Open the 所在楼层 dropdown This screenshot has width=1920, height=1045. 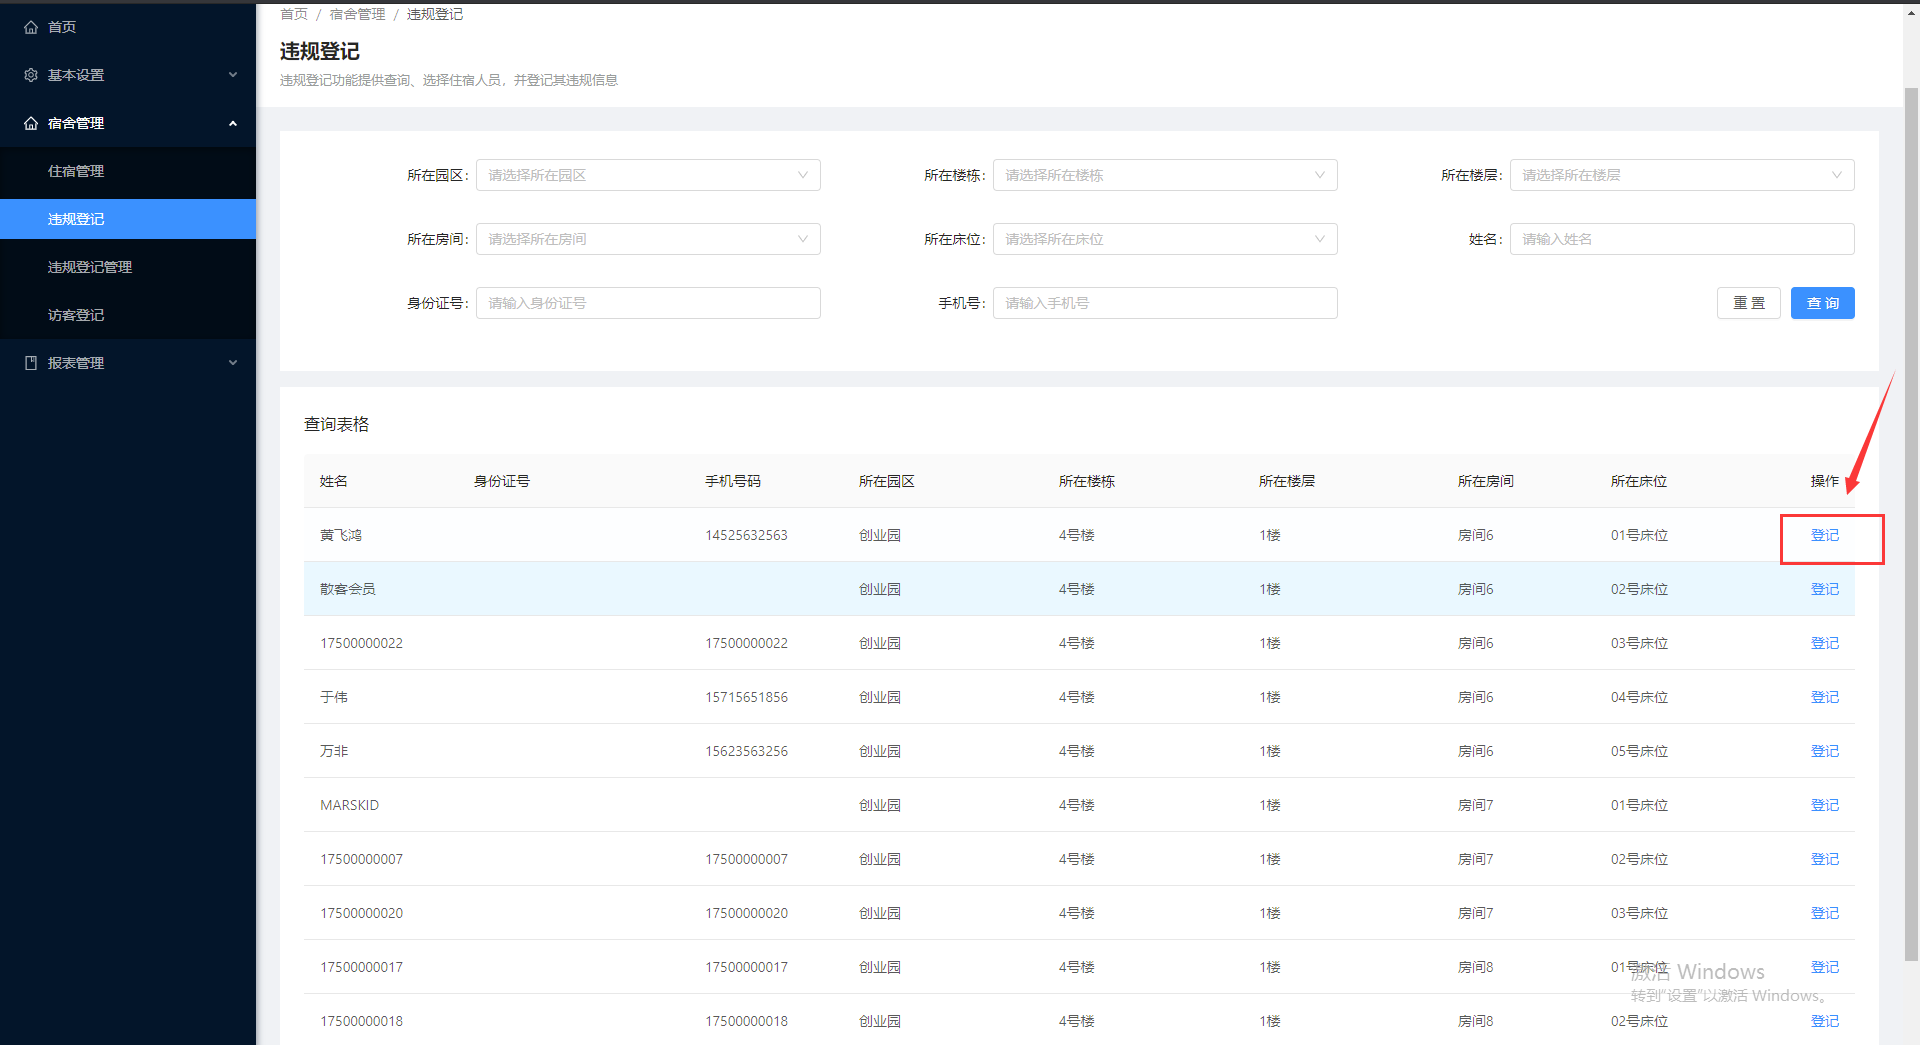click(1682, 175)
